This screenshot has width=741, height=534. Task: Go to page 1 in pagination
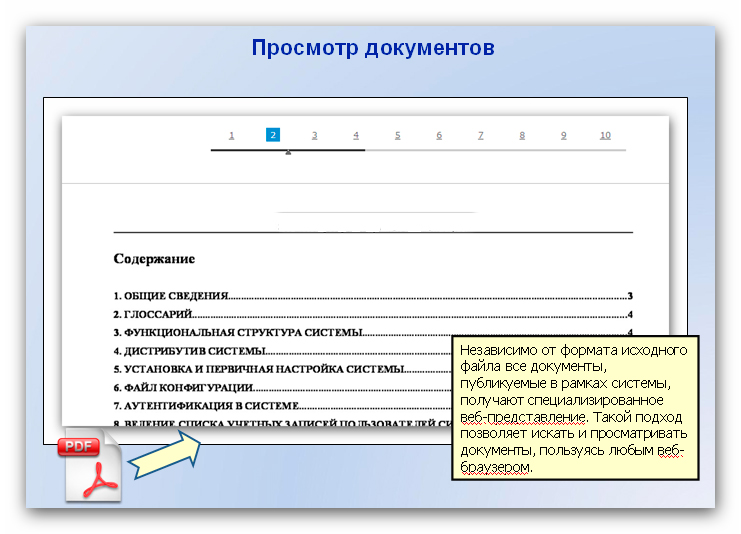pyautogui.click(x=232, y=136)
